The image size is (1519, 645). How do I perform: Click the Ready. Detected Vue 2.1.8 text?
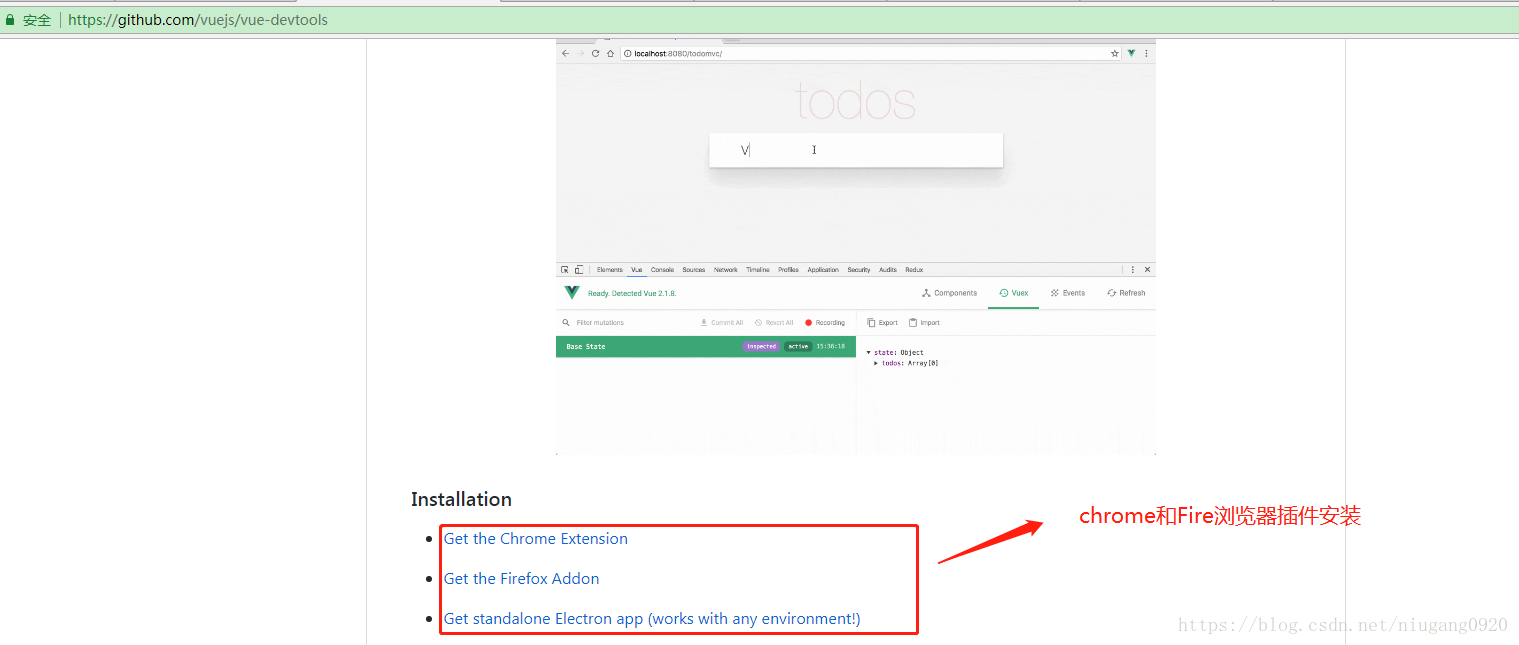[632, 294]
